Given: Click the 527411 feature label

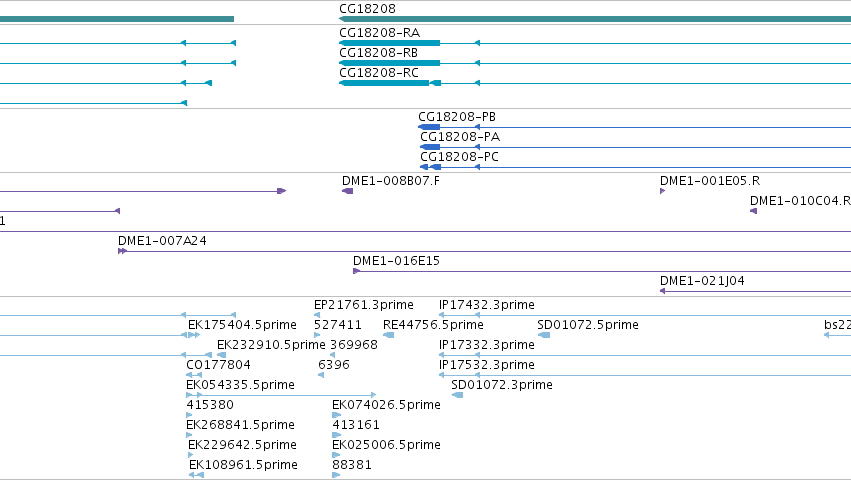Looking at the screenshot, I should click(338, 325).
